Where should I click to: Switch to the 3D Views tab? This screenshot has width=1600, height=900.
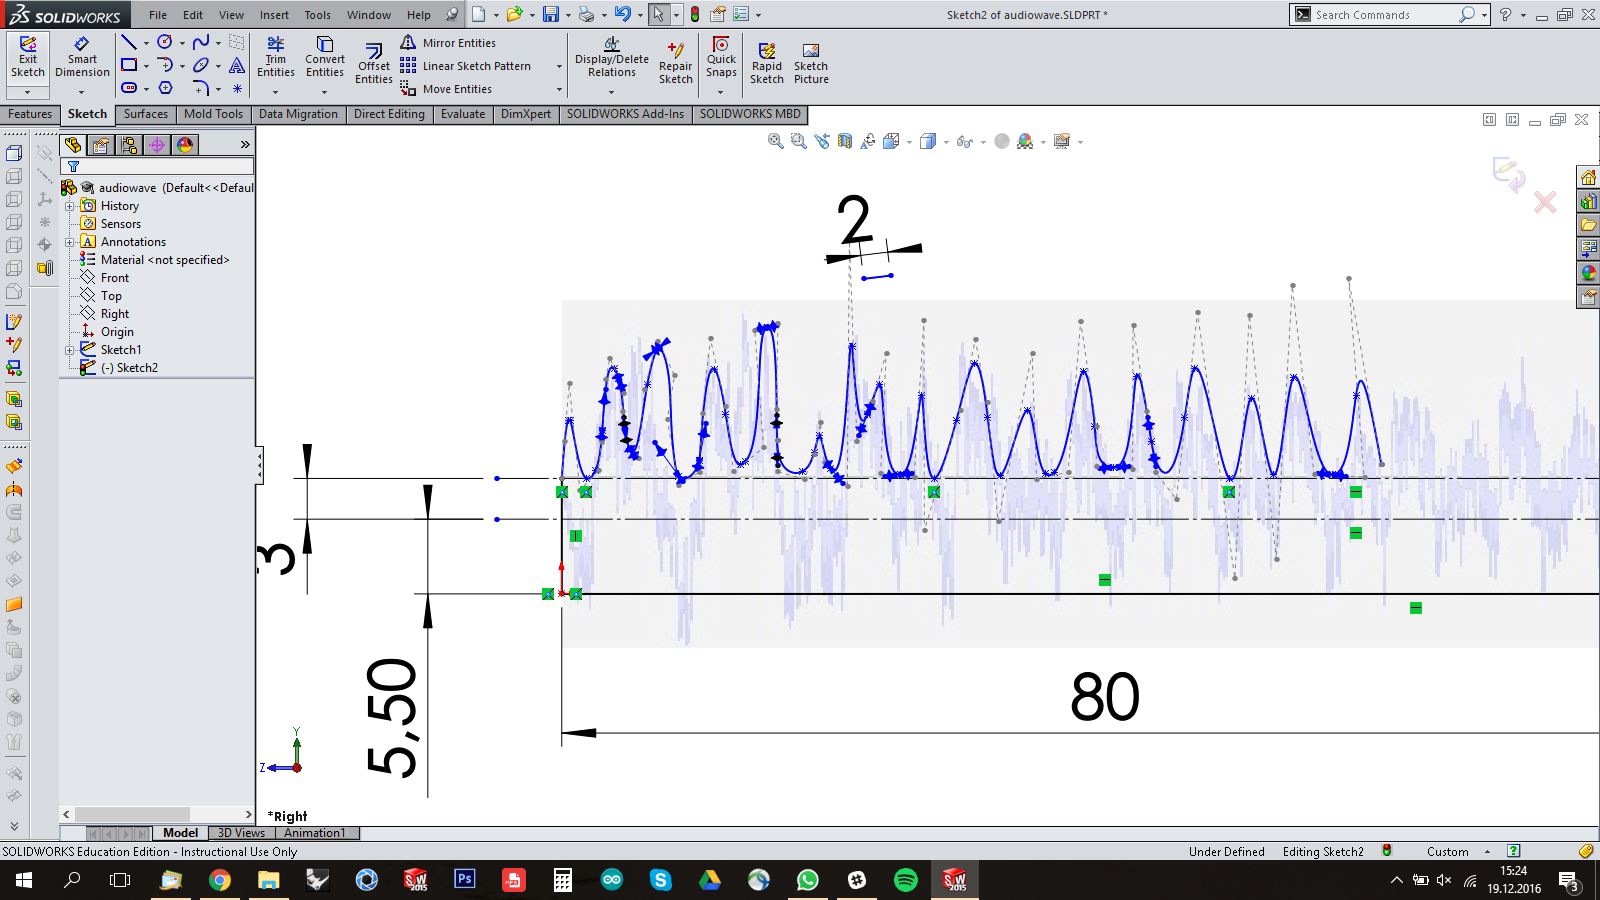[241, 833]
